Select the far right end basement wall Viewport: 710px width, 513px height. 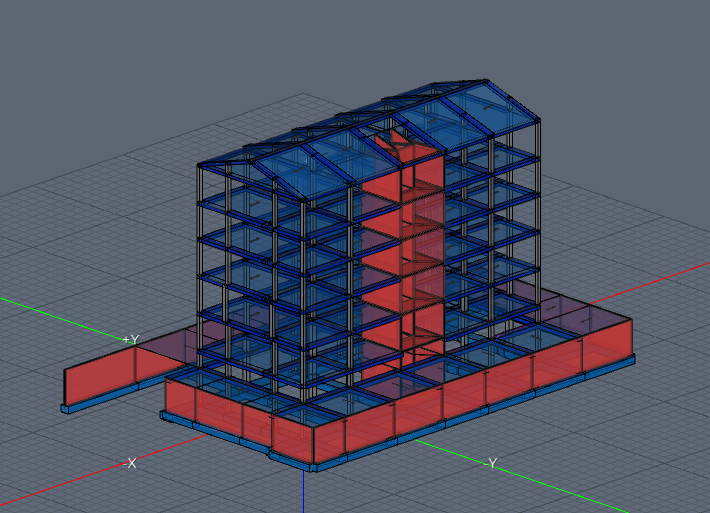click(608, 340)
